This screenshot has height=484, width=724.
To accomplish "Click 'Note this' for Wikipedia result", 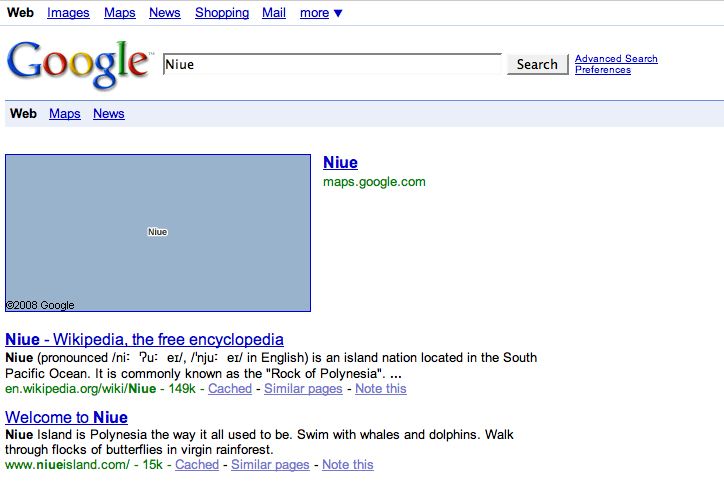I will point(380,389).
